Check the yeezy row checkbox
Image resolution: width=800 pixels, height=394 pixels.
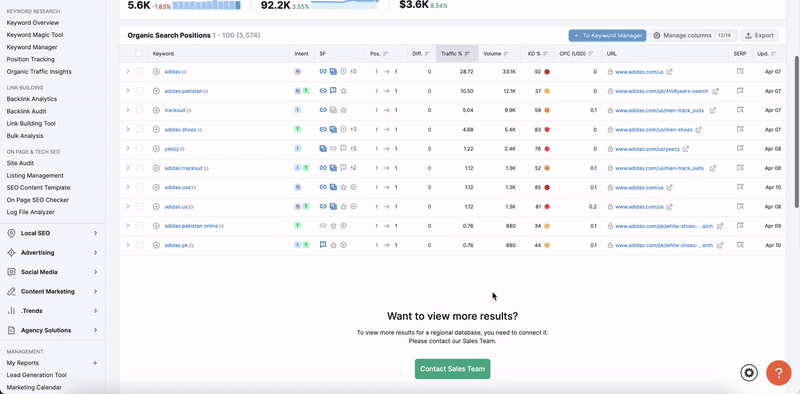click(x=139, y=149)
